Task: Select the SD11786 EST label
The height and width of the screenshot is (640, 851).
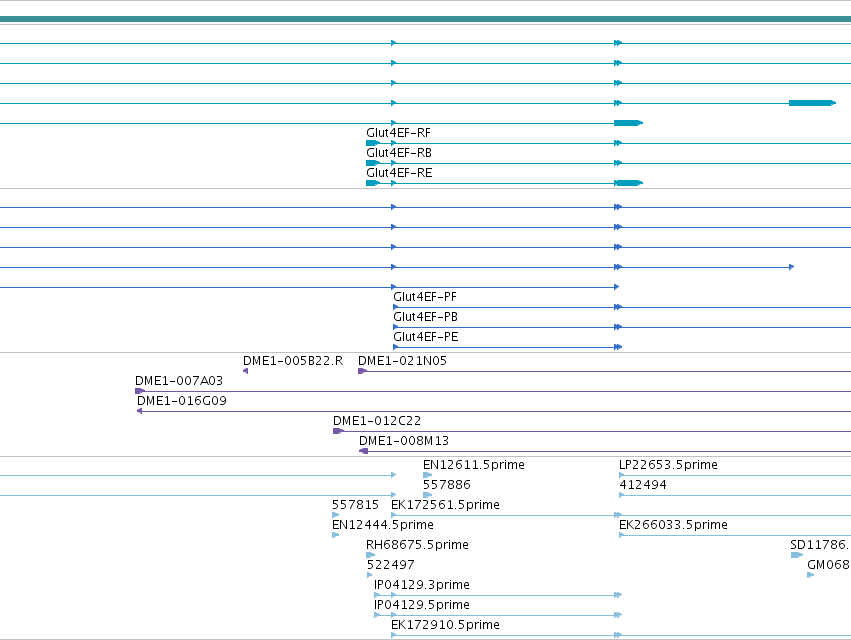Action: [x=820, y=546]
